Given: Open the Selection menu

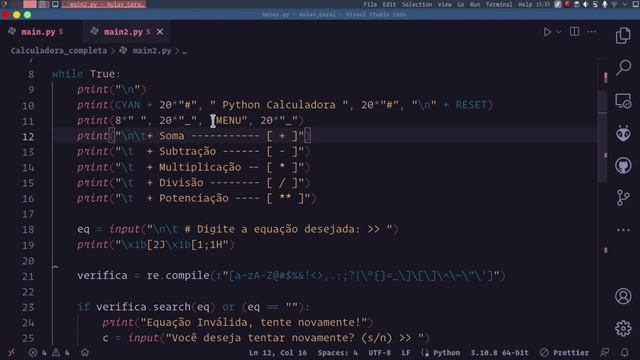Looking at the screenshot, I should coord(417,4).
